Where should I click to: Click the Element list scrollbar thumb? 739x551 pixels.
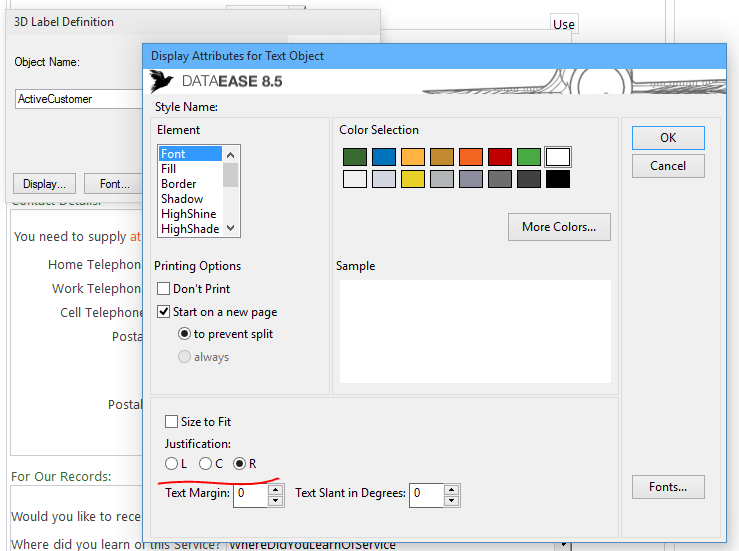(x=230, y=175)
